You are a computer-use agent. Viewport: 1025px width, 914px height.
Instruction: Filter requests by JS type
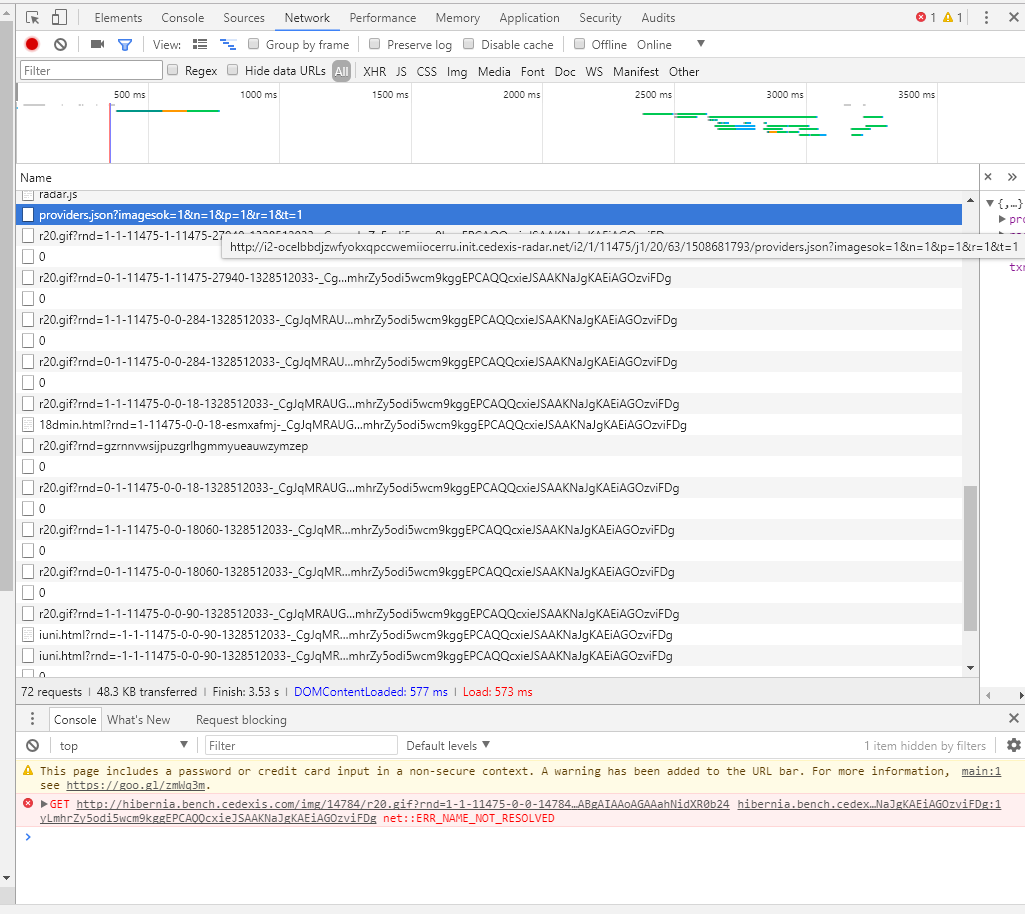click(401, 71)
